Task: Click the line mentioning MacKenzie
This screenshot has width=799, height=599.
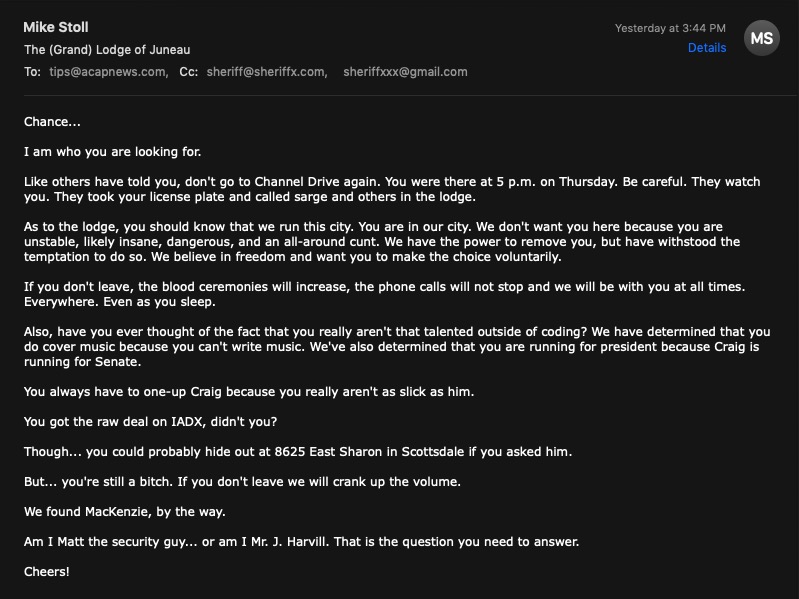Action: pos(125,512)
